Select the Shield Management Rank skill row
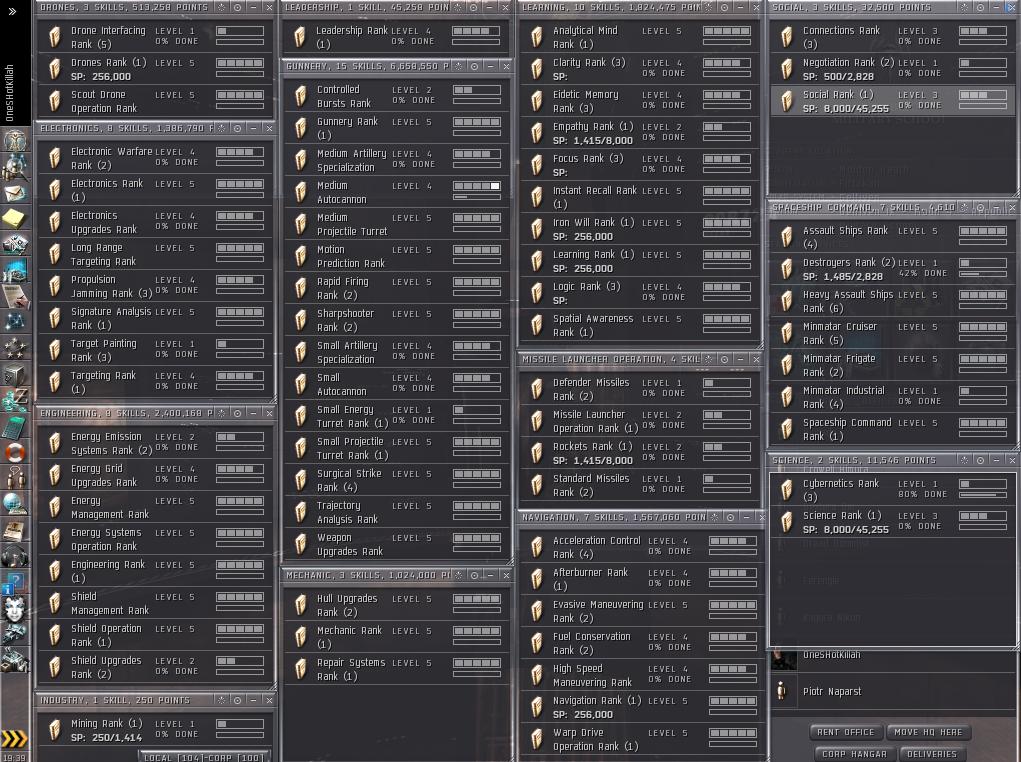 pos(155,603)
